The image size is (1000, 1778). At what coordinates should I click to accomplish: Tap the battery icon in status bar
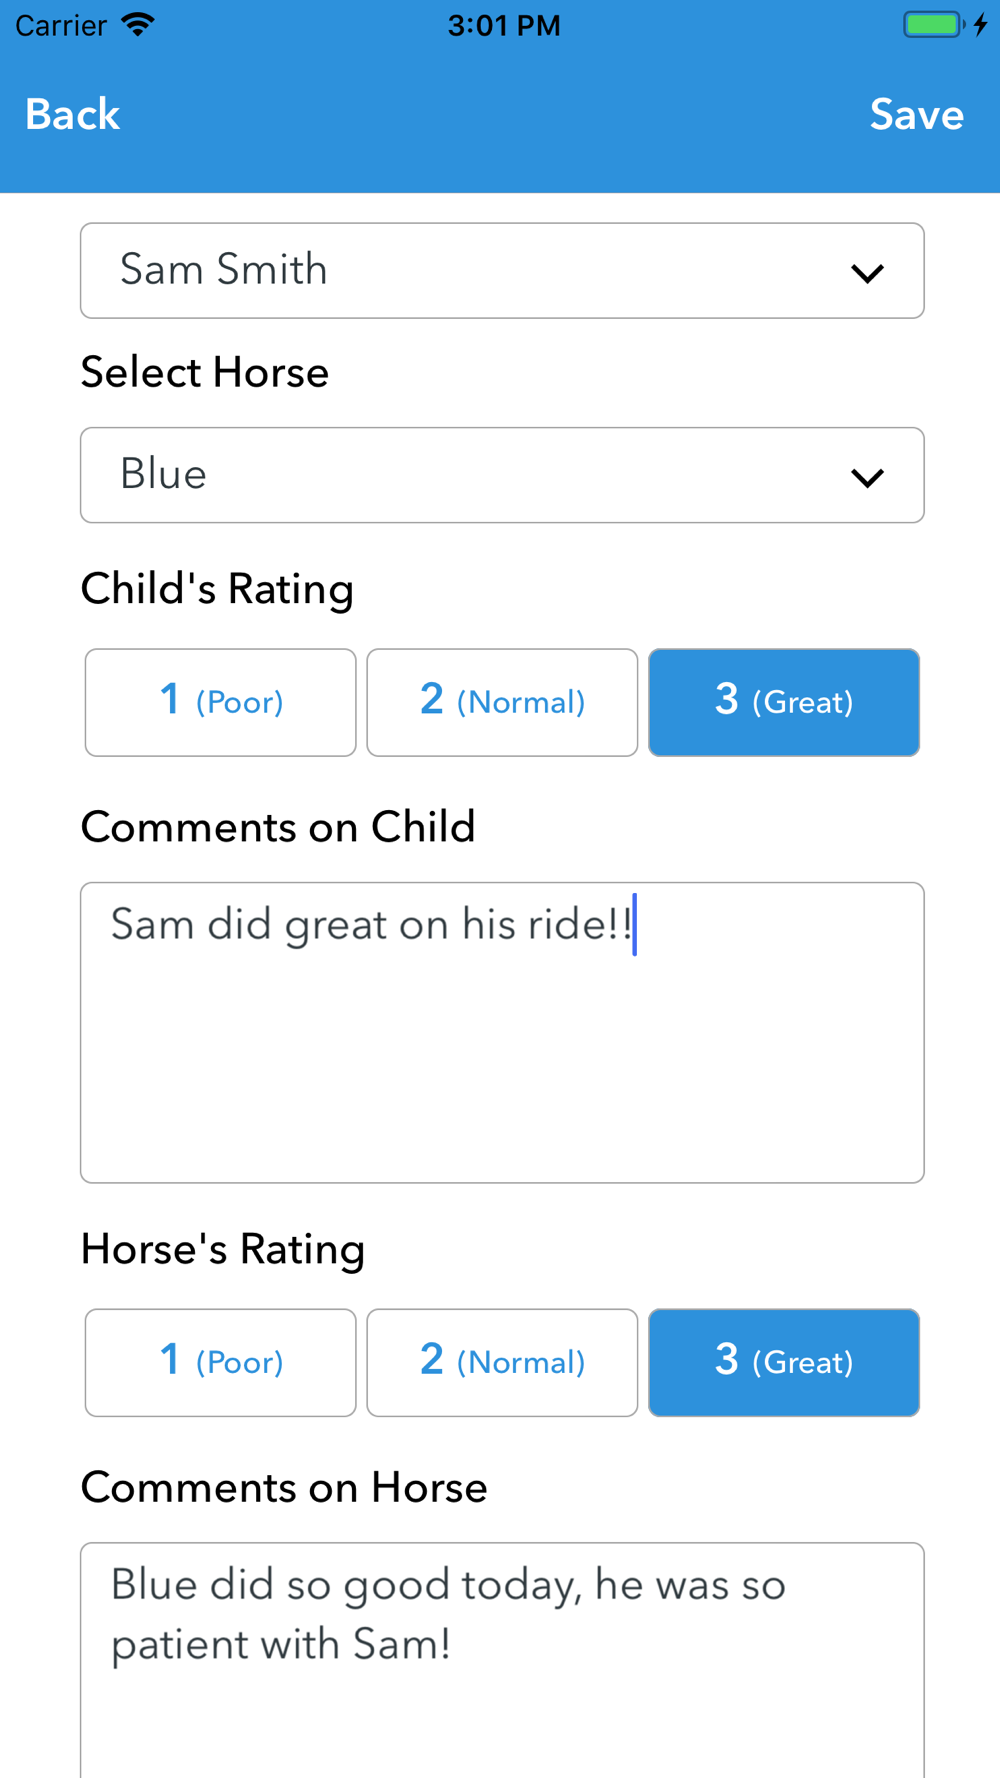[934, 24]
